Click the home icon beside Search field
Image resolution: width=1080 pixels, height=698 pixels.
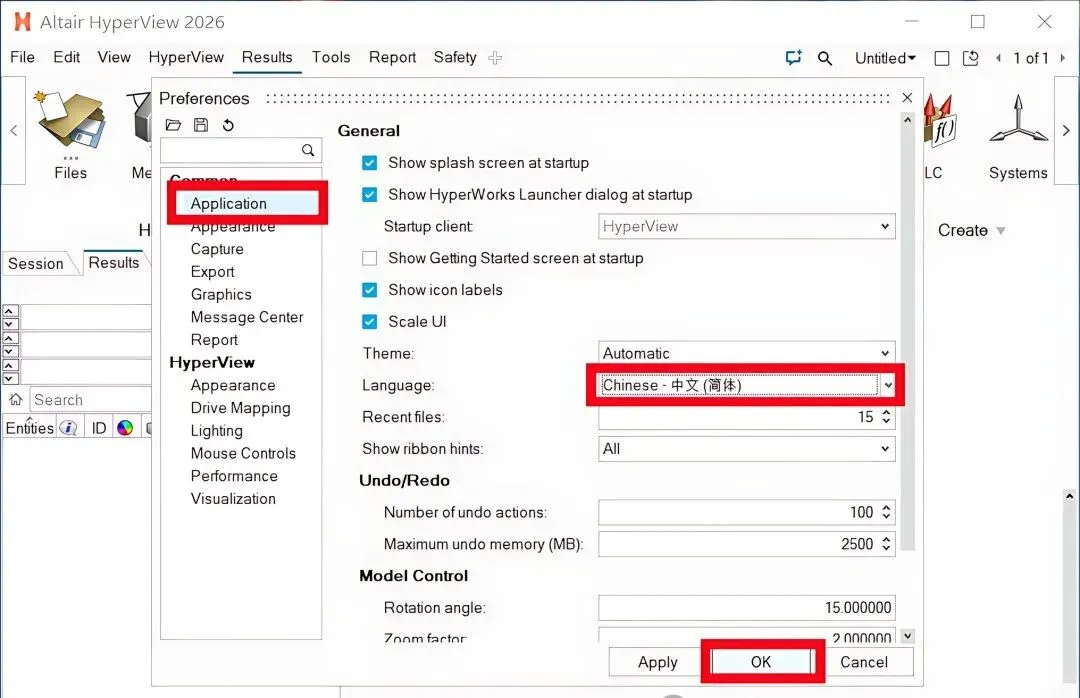coord(15,400)
